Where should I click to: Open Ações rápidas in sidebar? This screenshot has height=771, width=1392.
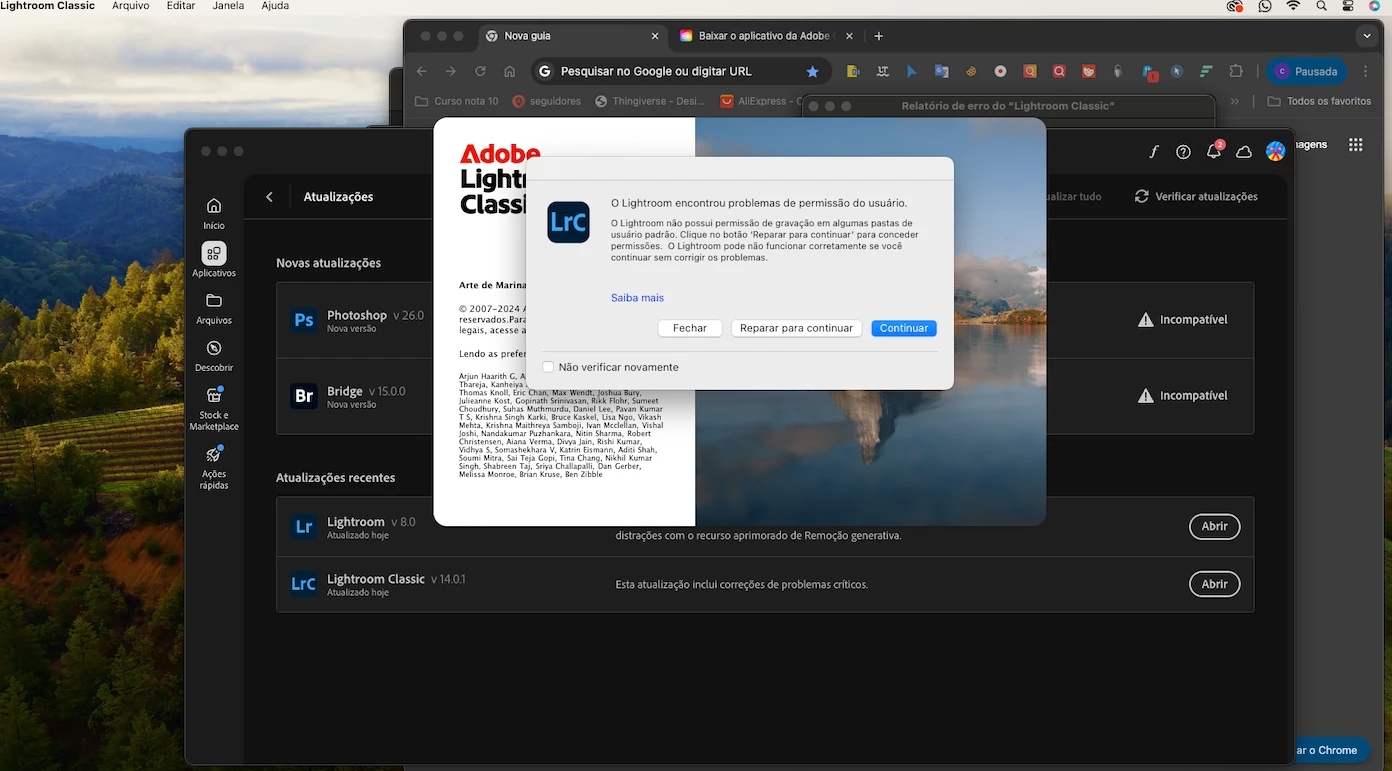214,467
